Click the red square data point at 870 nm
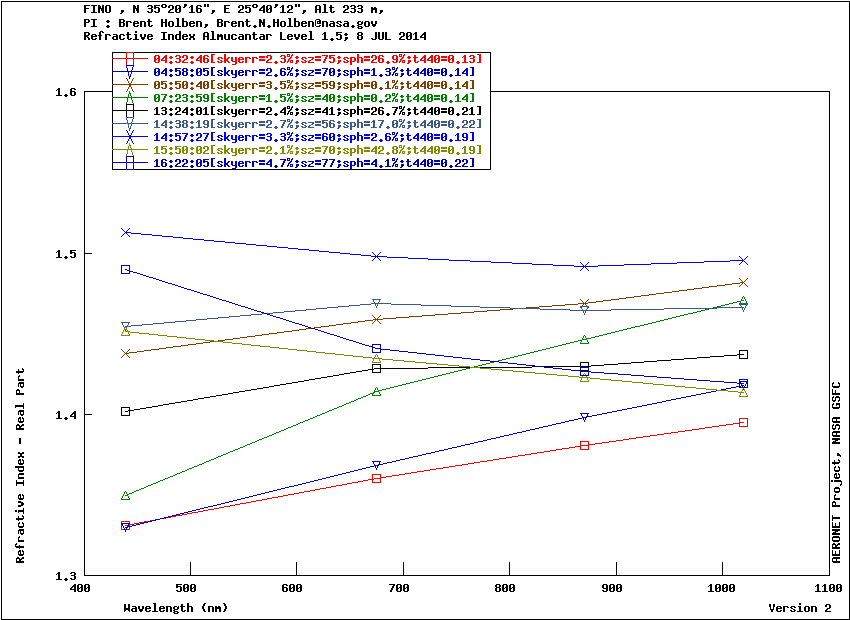The height and width of the screenshot is (620, 850). pyautogui.click(x=584, y=445)
